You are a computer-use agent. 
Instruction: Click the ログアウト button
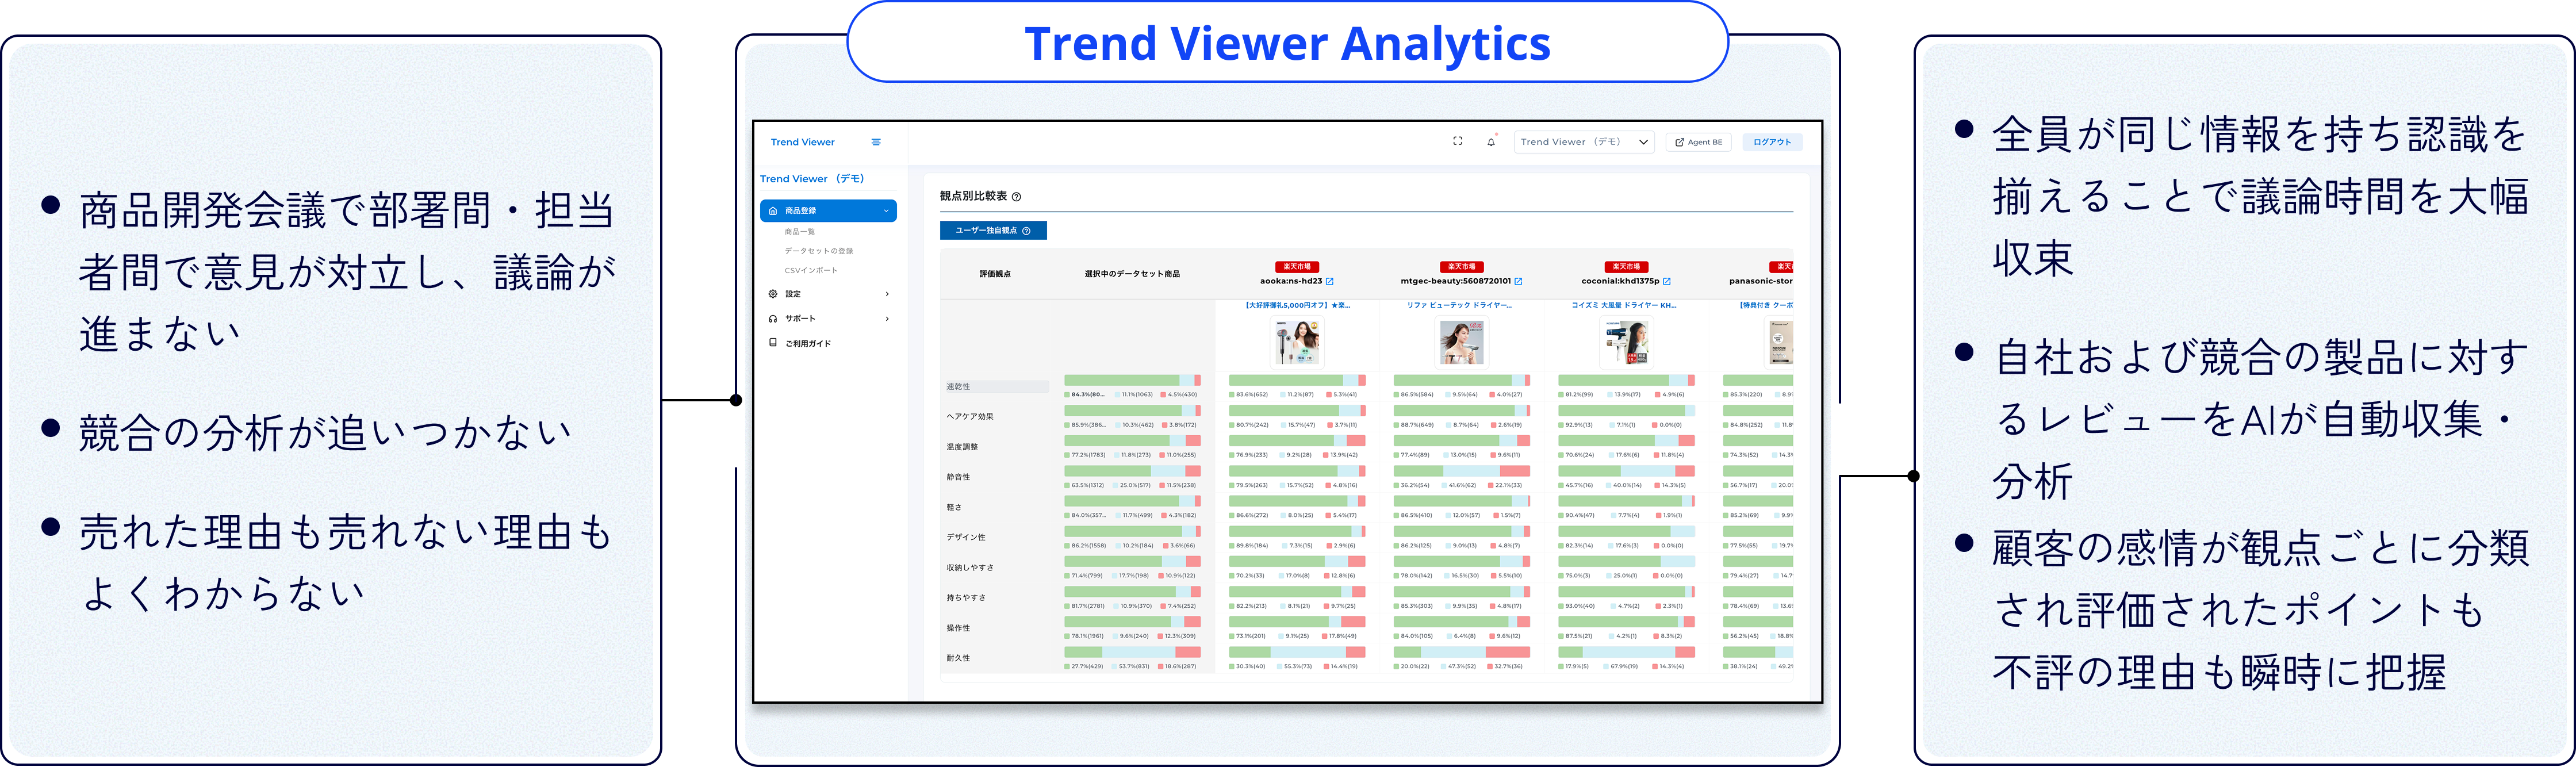1772,142
